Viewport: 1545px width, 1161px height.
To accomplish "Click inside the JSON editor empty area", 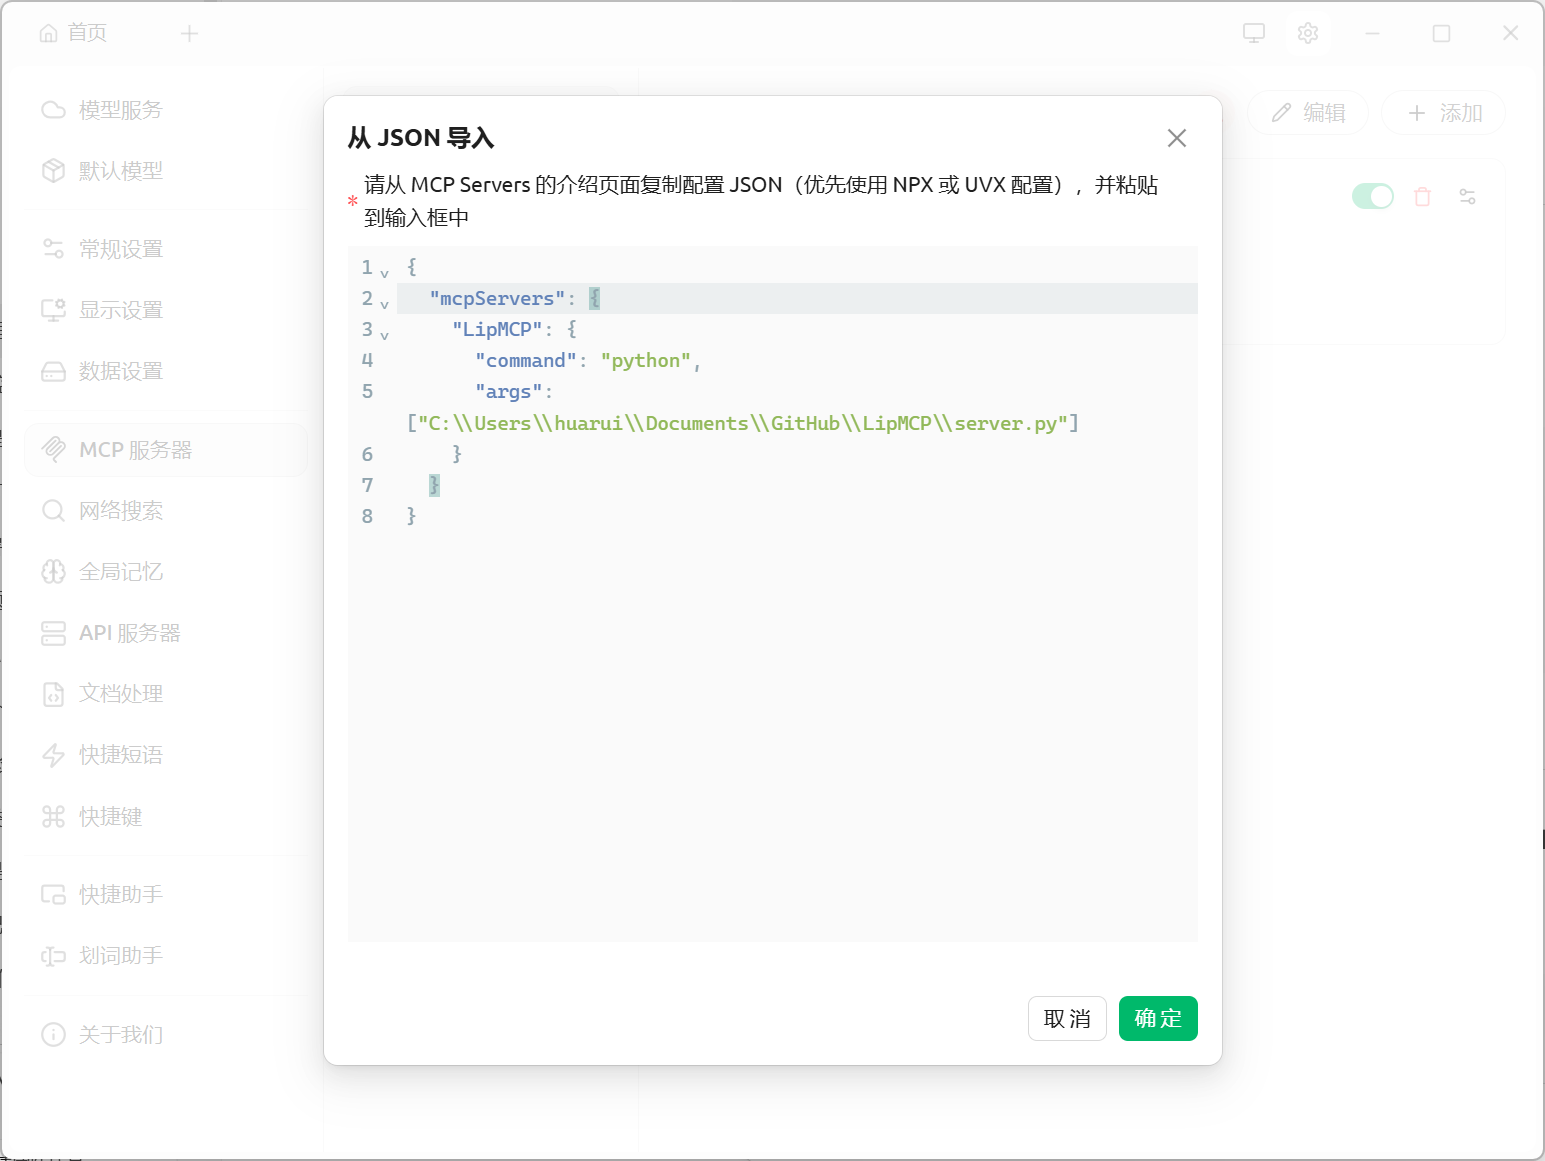I will point(772,735).
